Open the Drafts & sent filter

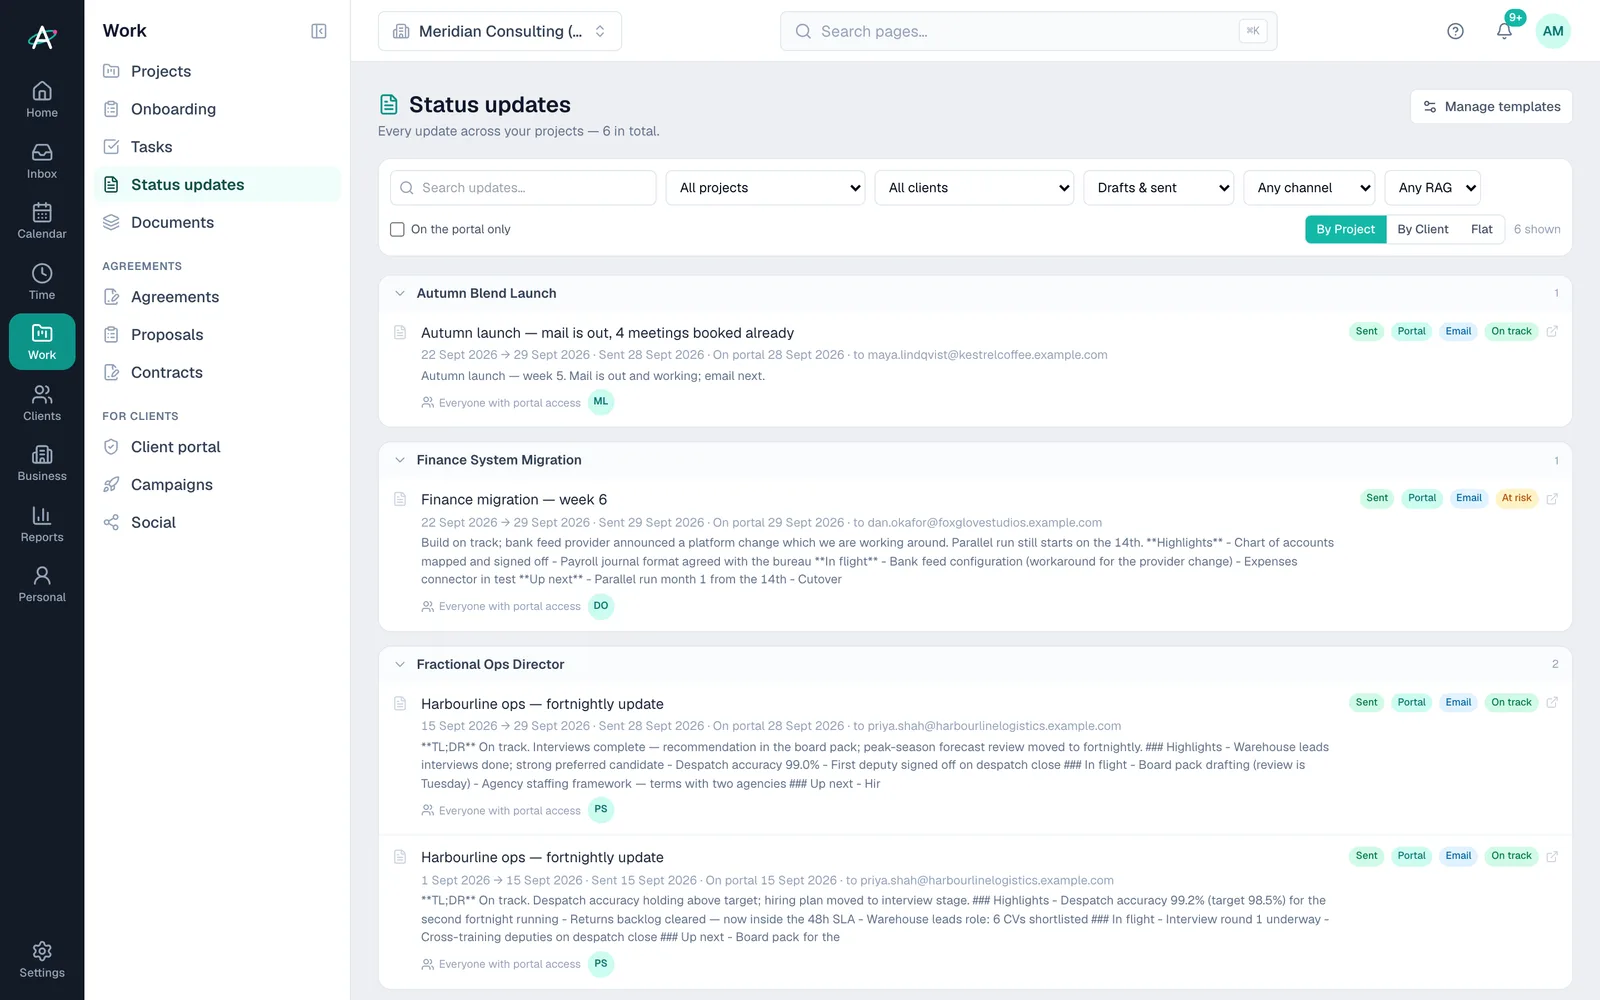click(1158, 188)
